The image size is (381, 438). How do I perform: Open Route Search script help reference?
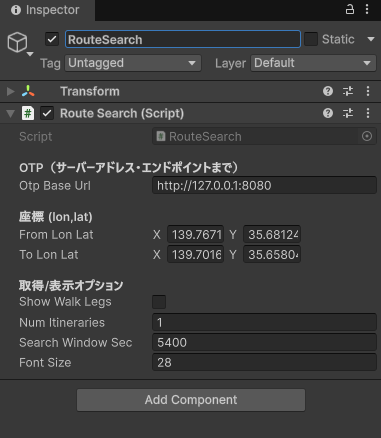click(328, 113)
